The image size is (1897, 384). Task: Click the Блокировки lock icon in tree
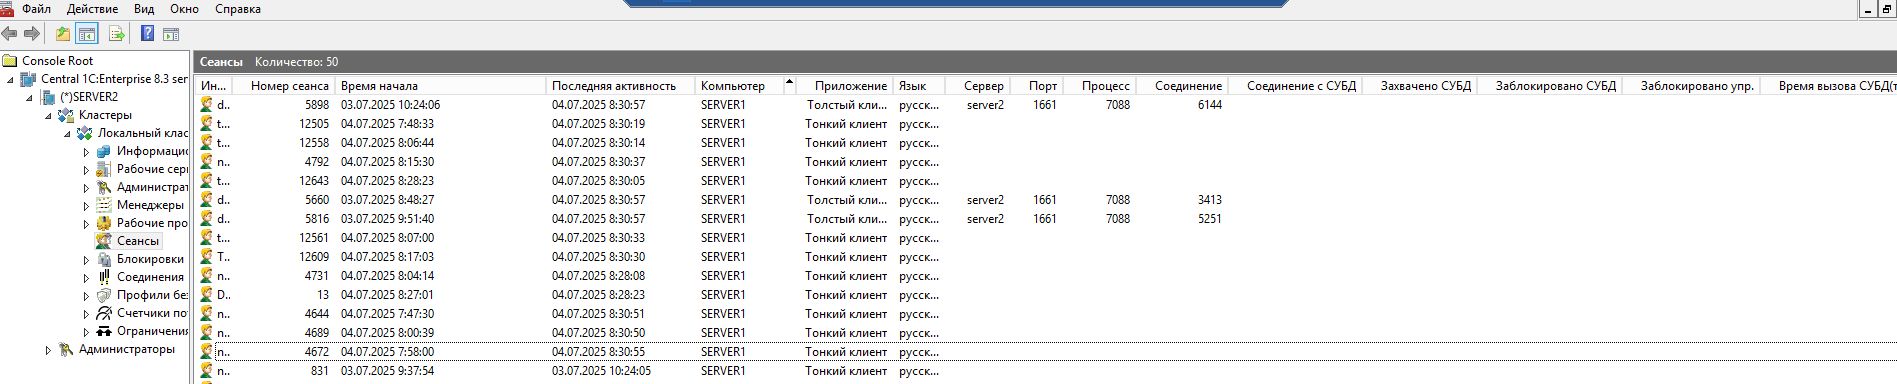104,259
